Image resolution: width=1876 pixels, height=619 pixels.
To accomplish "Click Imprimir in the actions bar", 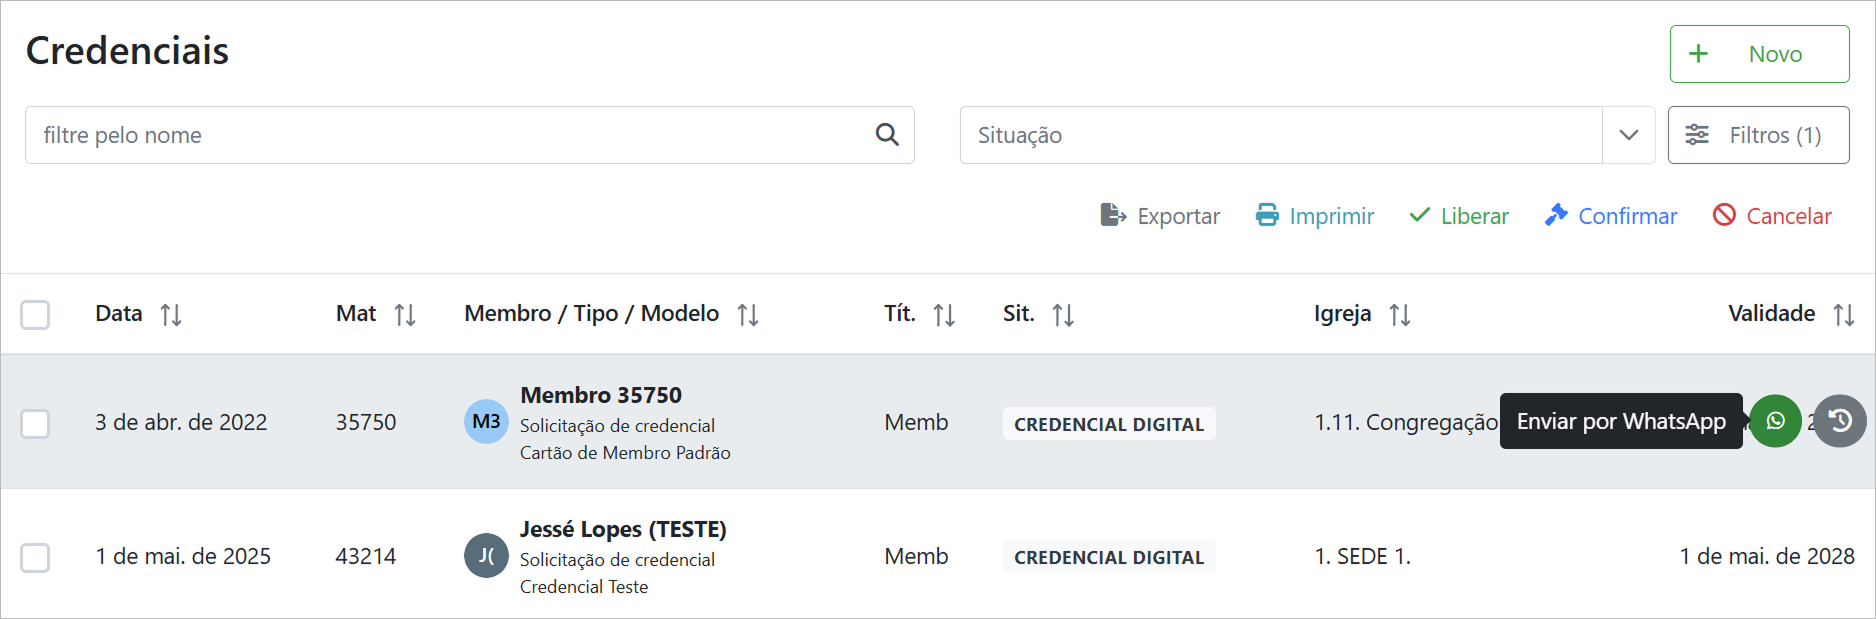I will (x=1315, y=216).
